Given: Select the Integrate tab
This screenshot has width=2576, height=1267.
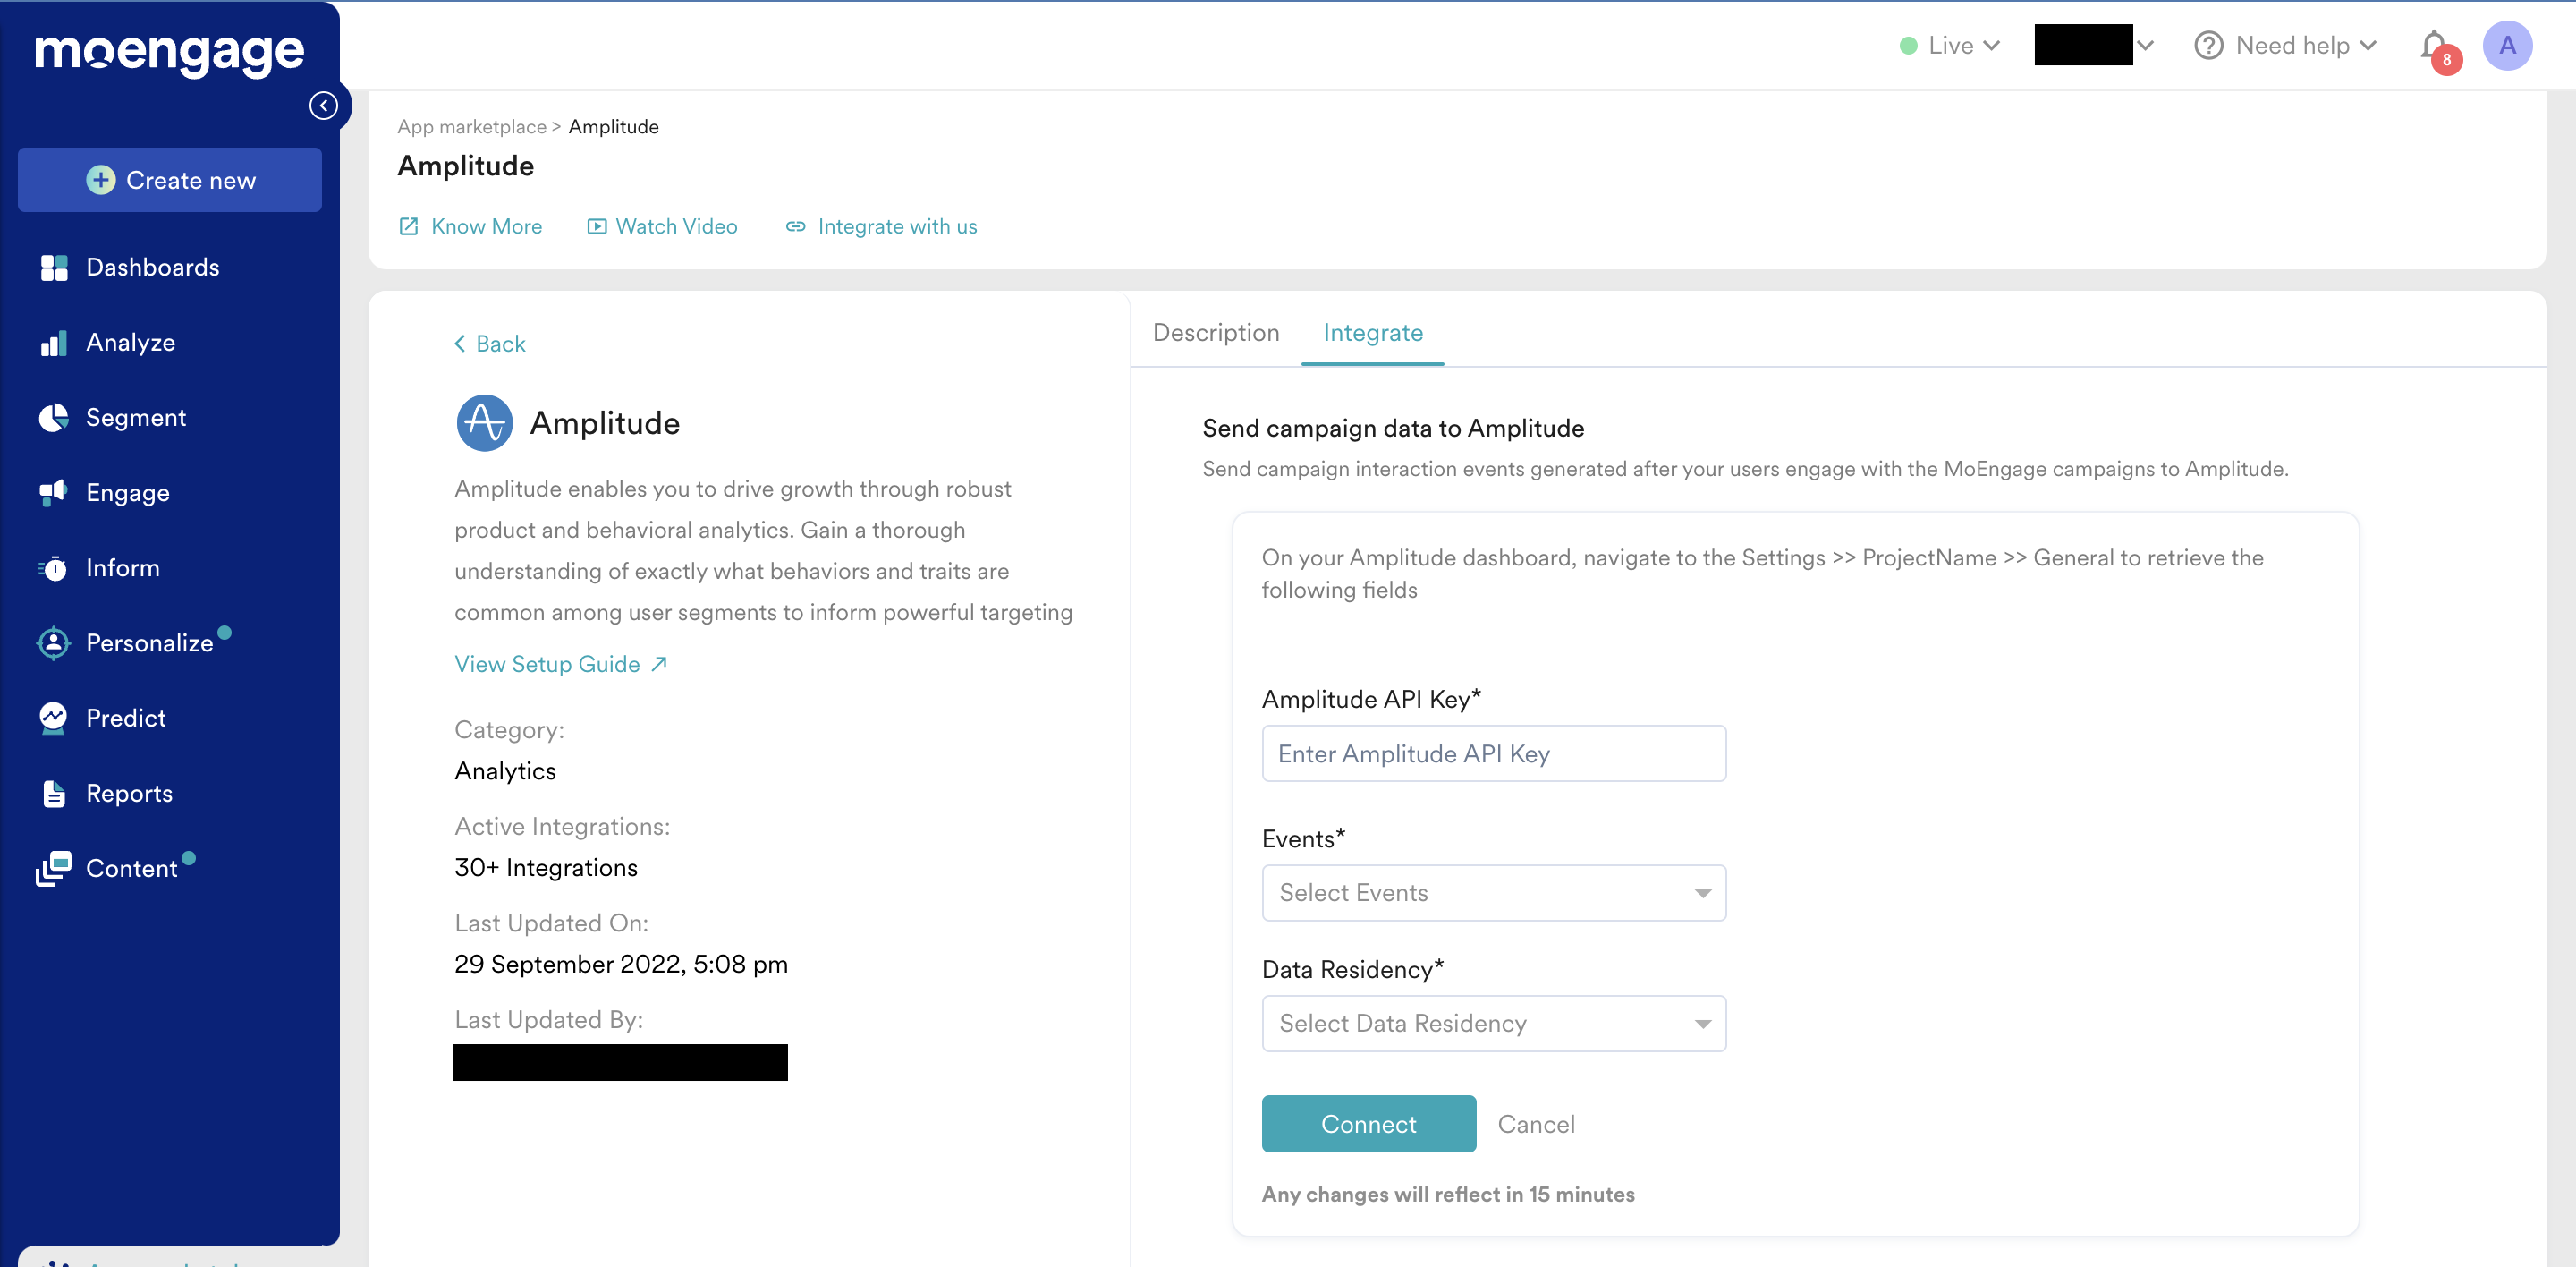Looking at the screenshot, I should 1372,333.
